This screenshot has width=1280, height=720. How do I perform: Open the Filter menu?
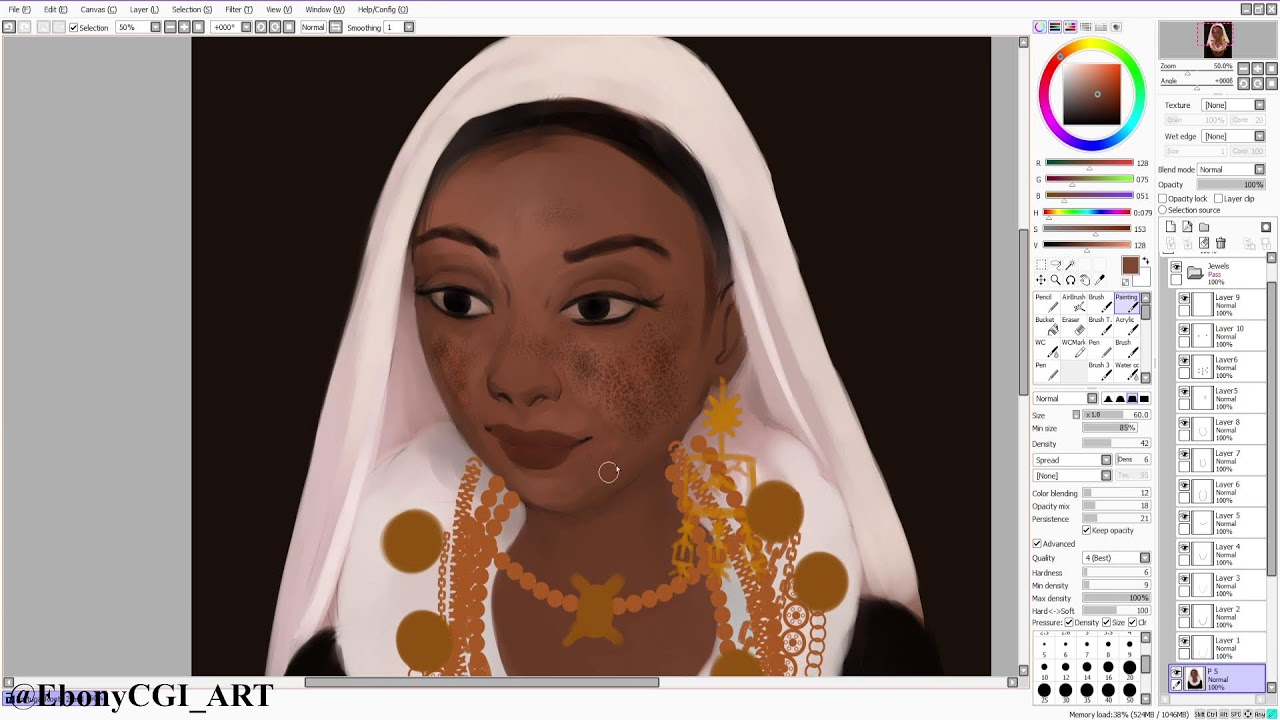point(239,9)
